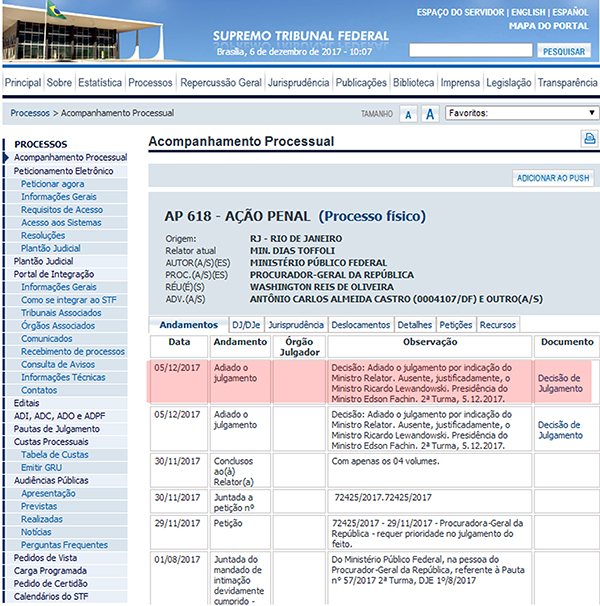
Task: Open Recebimento de processos link
Action: point(73,351)
